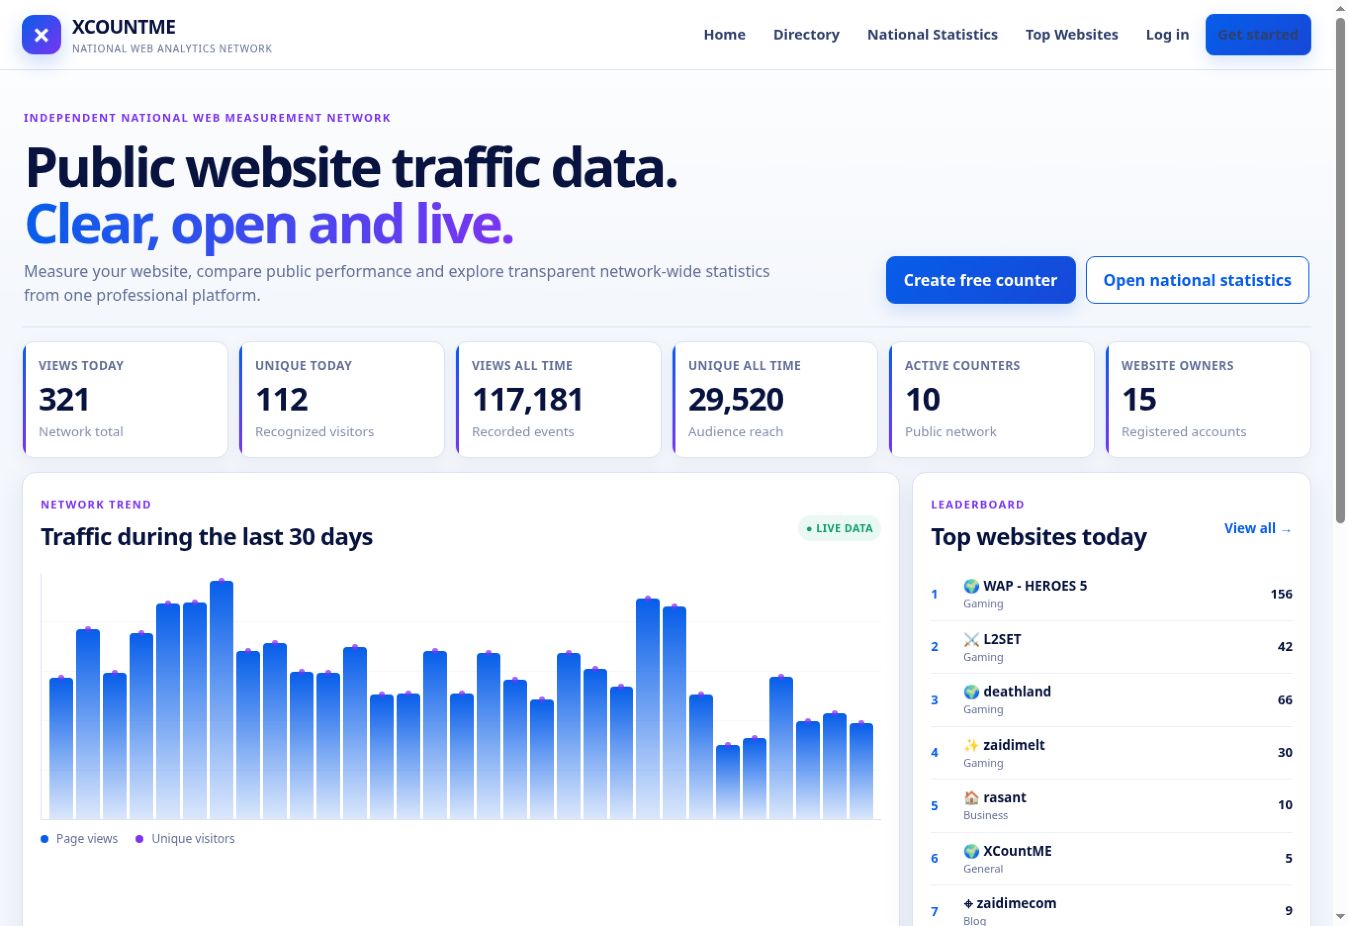Viewport: 1348px width, 926px height.
Task: Open the L2SET leaderboard entry
Action: [x=1111, y=647]
